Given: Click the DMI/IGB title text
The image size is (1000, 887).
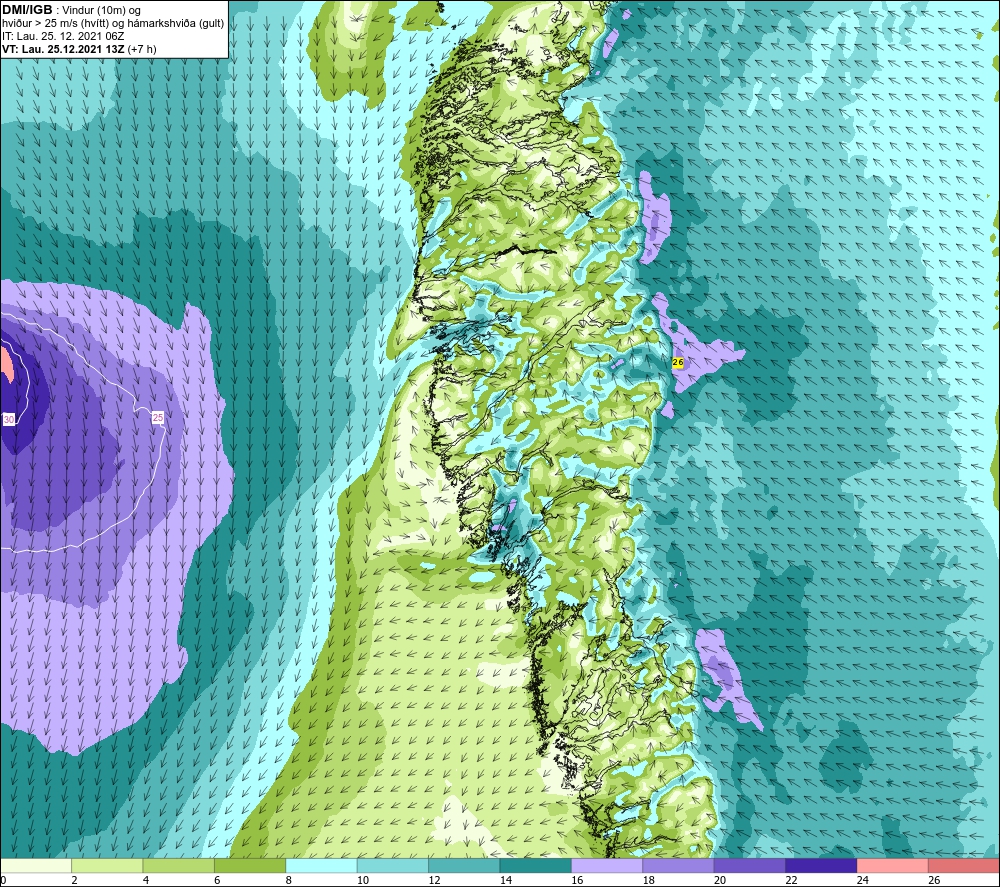Looking at the screenshot, I should click(27, 10).
